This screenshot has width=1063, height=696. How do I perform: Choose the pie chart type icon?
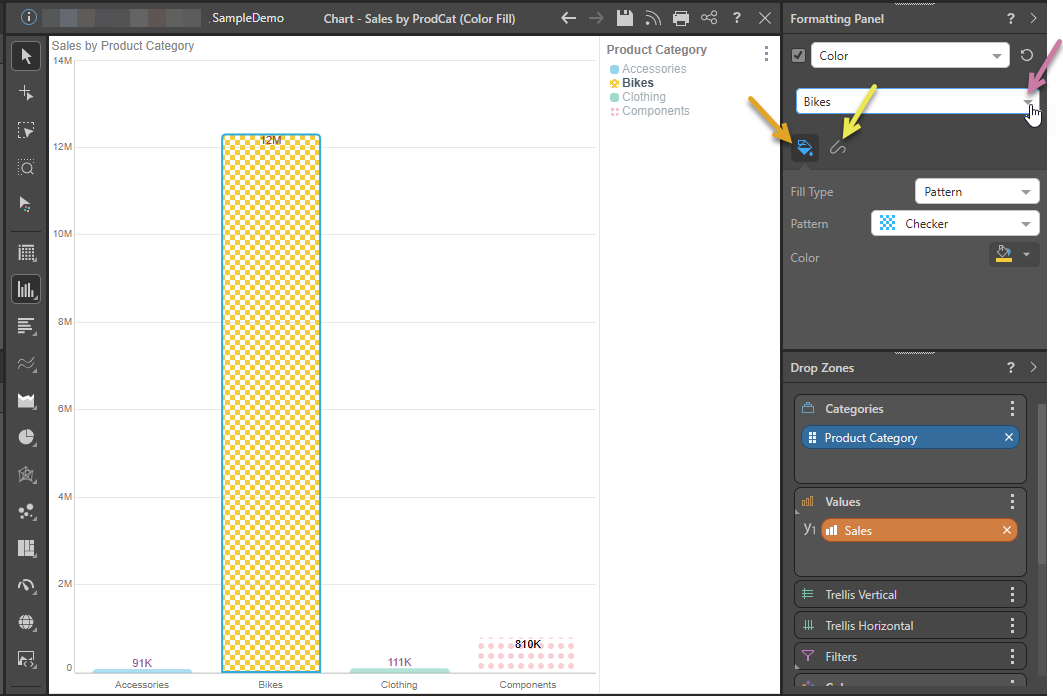[26, 437]
